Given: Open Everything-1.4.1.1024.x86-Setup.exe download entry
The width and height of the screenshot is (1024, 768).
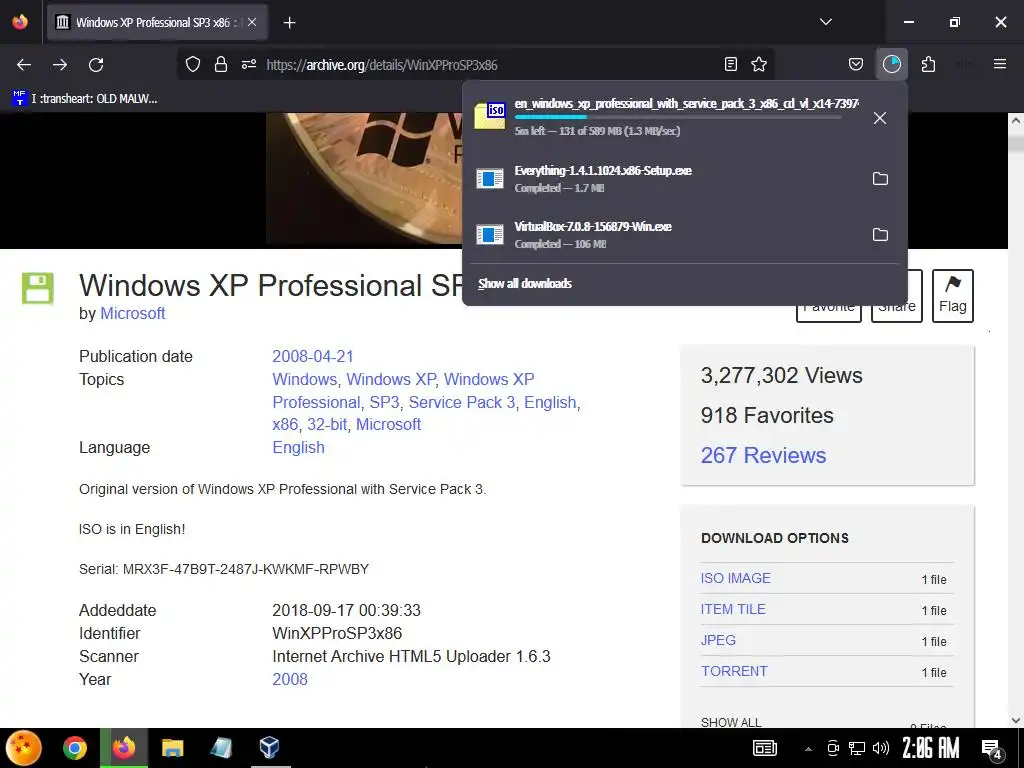Looking at the screenshot, I should pos(603,178).
